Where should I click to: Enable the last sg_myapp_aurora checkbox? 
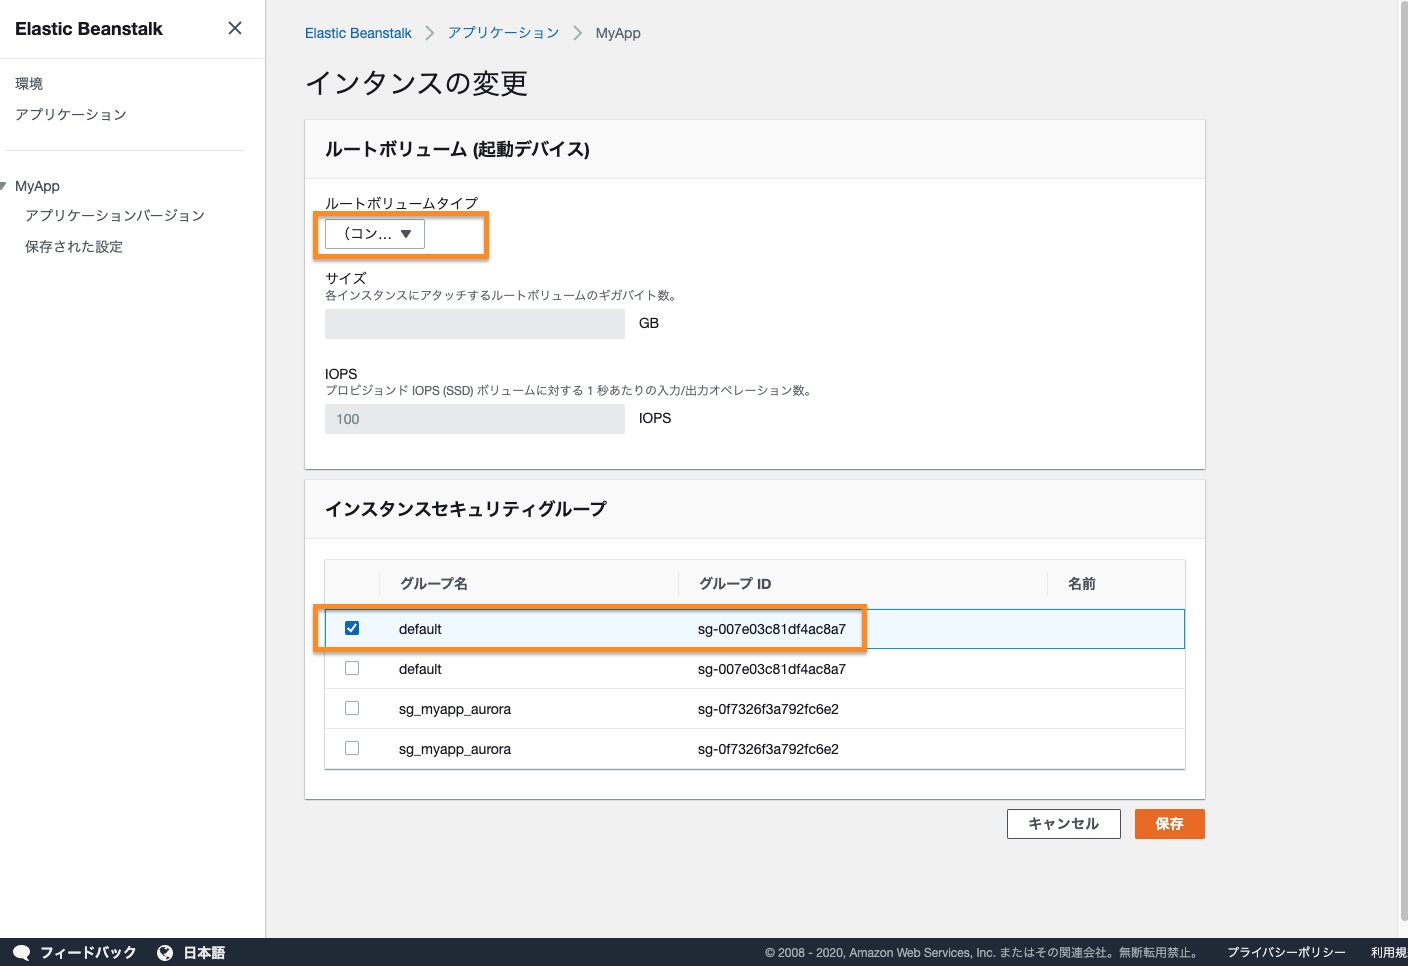(x=352, y=748)
